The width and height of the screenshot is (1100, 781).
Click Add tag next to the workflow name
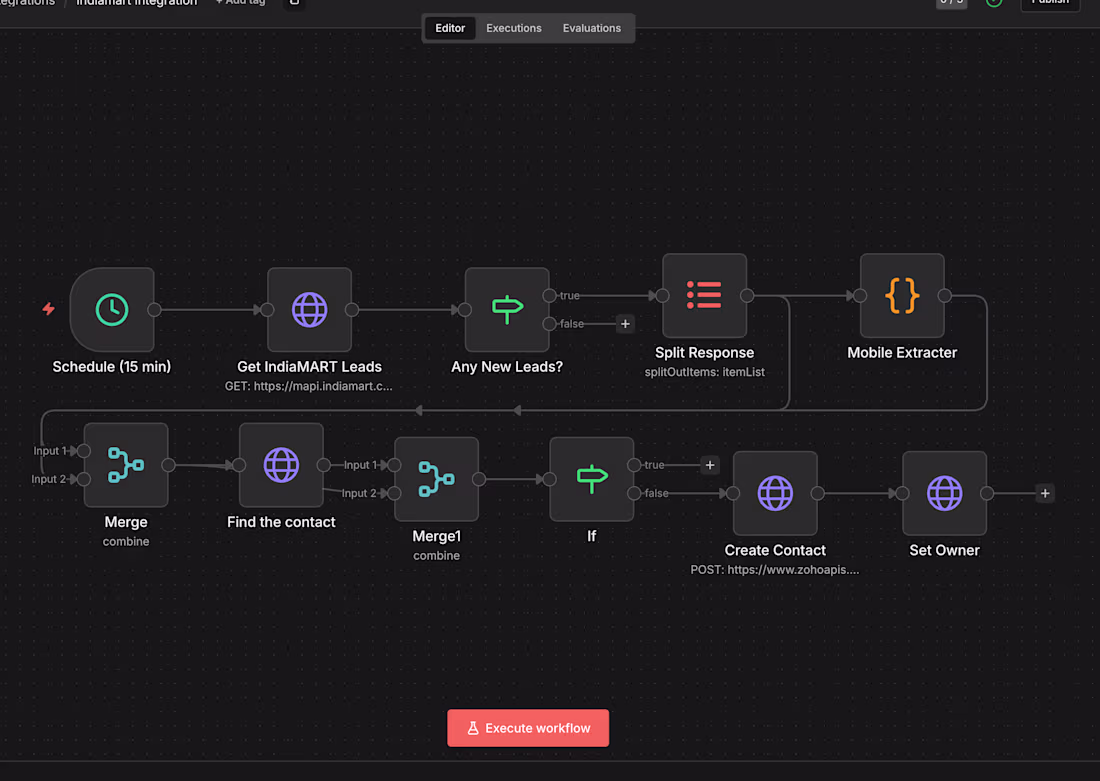240,3
